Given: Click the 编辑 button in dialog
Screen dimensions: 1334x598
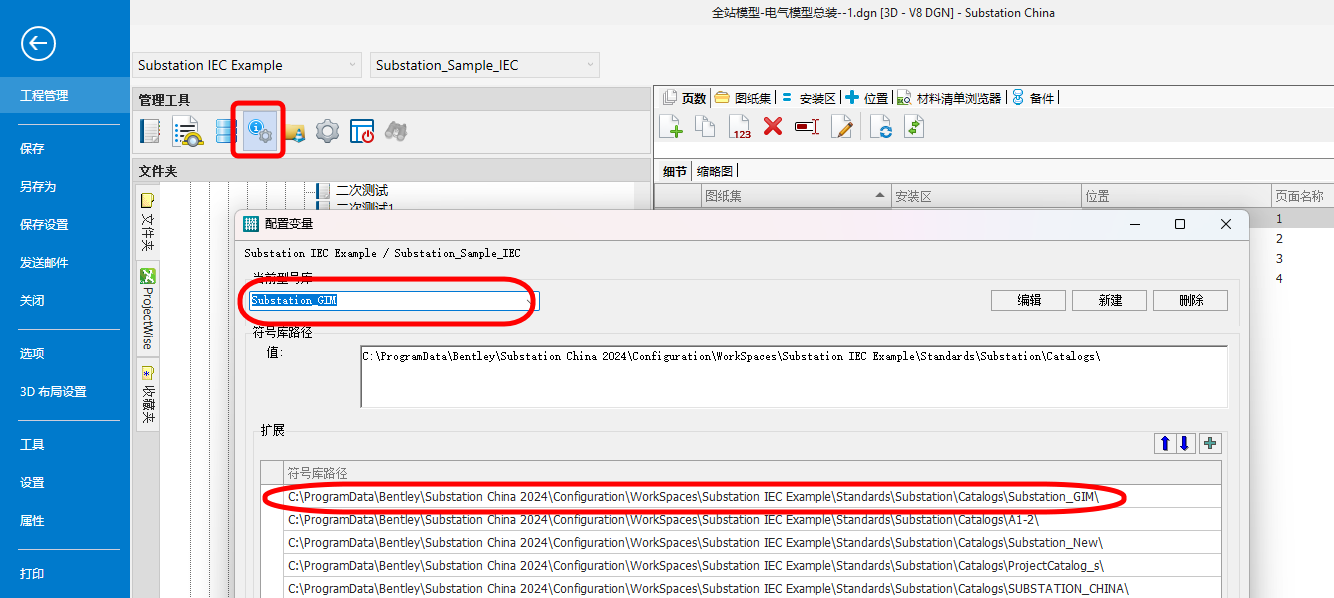Looking at the screenshot, I should pyautogui.click(x=1028, y=300).
